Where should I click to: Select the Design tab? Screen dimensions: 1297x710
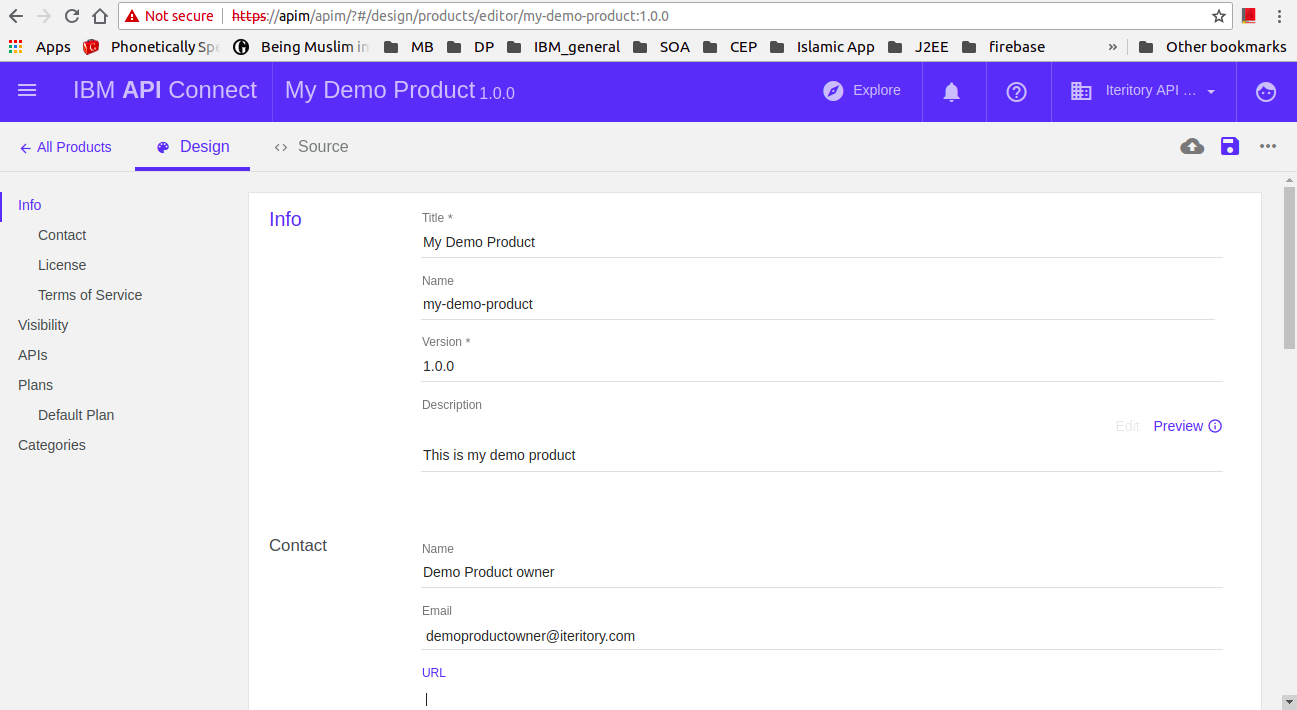(x=193, y=147)
